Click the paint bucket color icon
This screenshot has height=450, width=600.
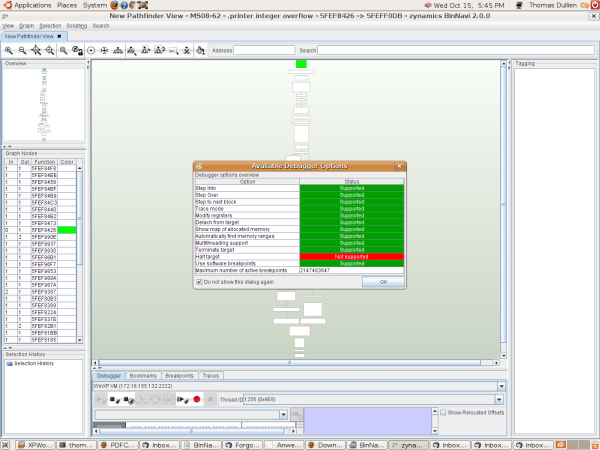pyautogui.click(x=200, y=49)
